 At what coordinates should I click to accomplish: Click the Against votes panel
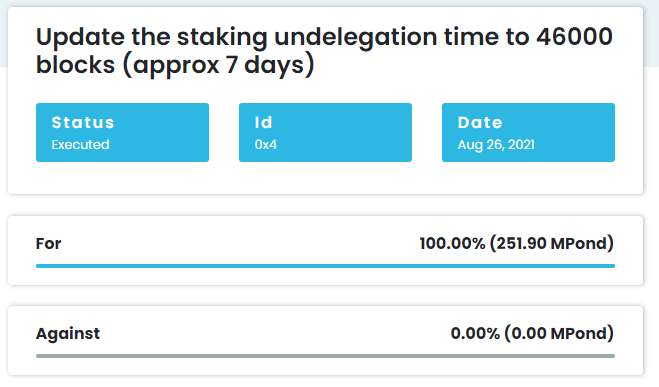[325, 340]
